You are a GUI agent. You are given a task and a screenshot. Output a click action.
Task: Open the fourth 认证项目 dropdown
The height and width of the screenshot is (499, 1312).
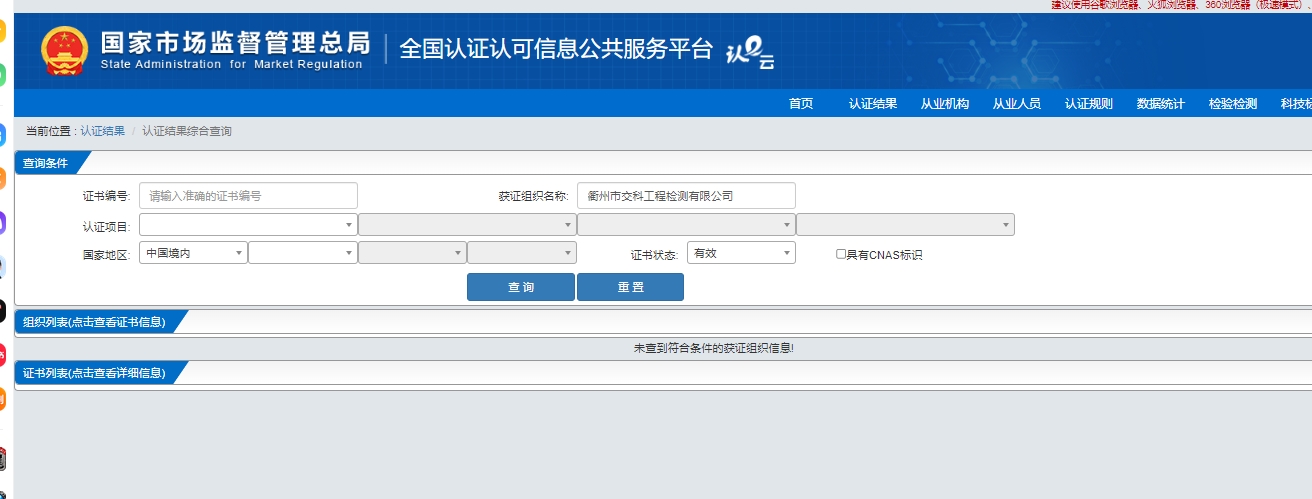(905, 225)
